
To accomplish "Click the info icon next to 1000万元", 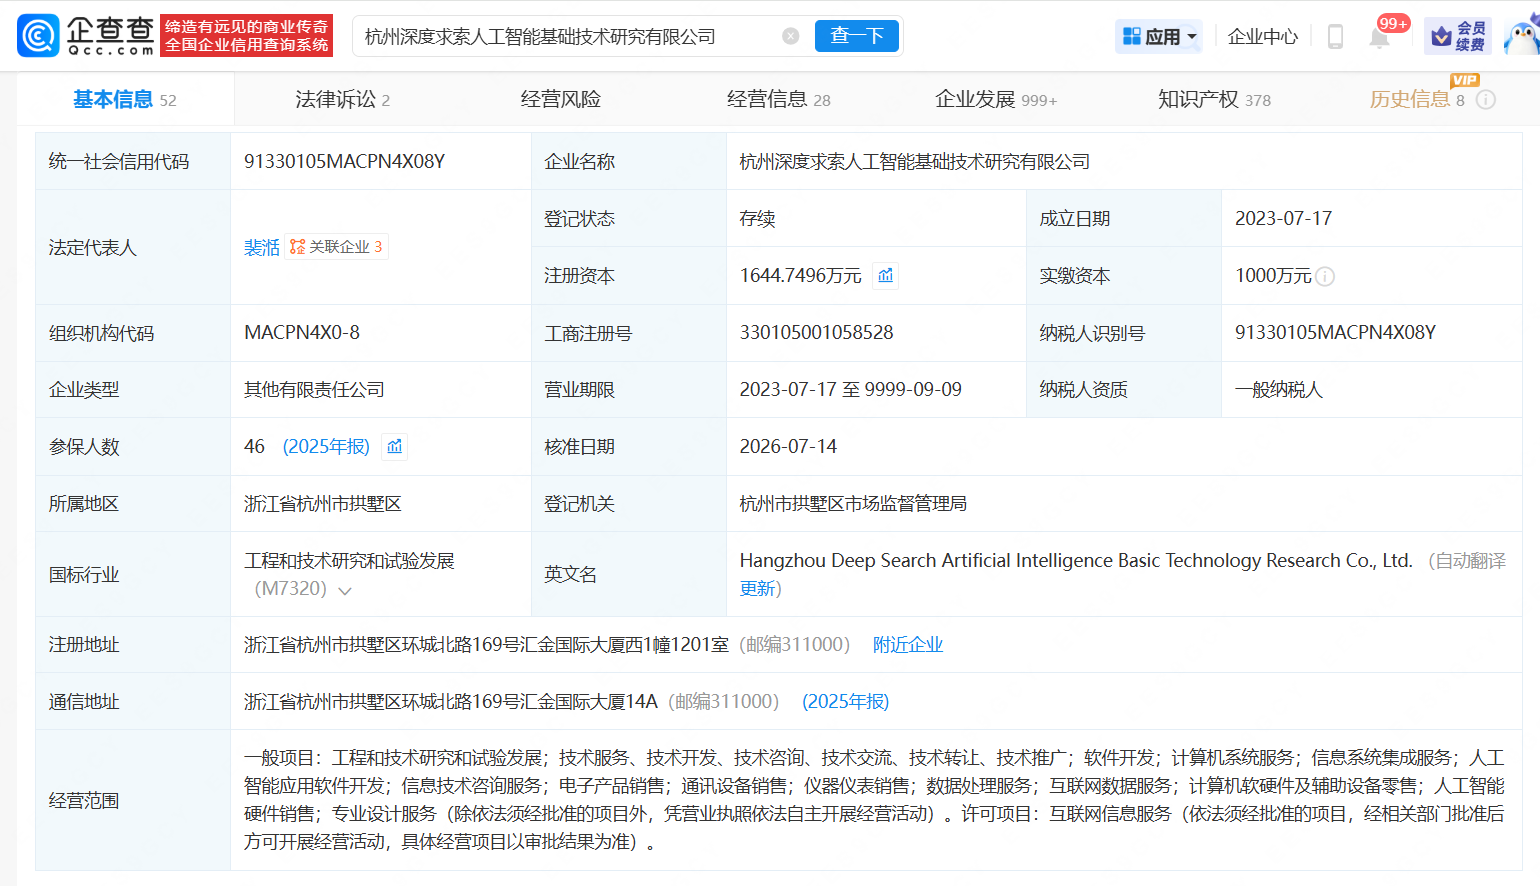I will [1325, 277].
